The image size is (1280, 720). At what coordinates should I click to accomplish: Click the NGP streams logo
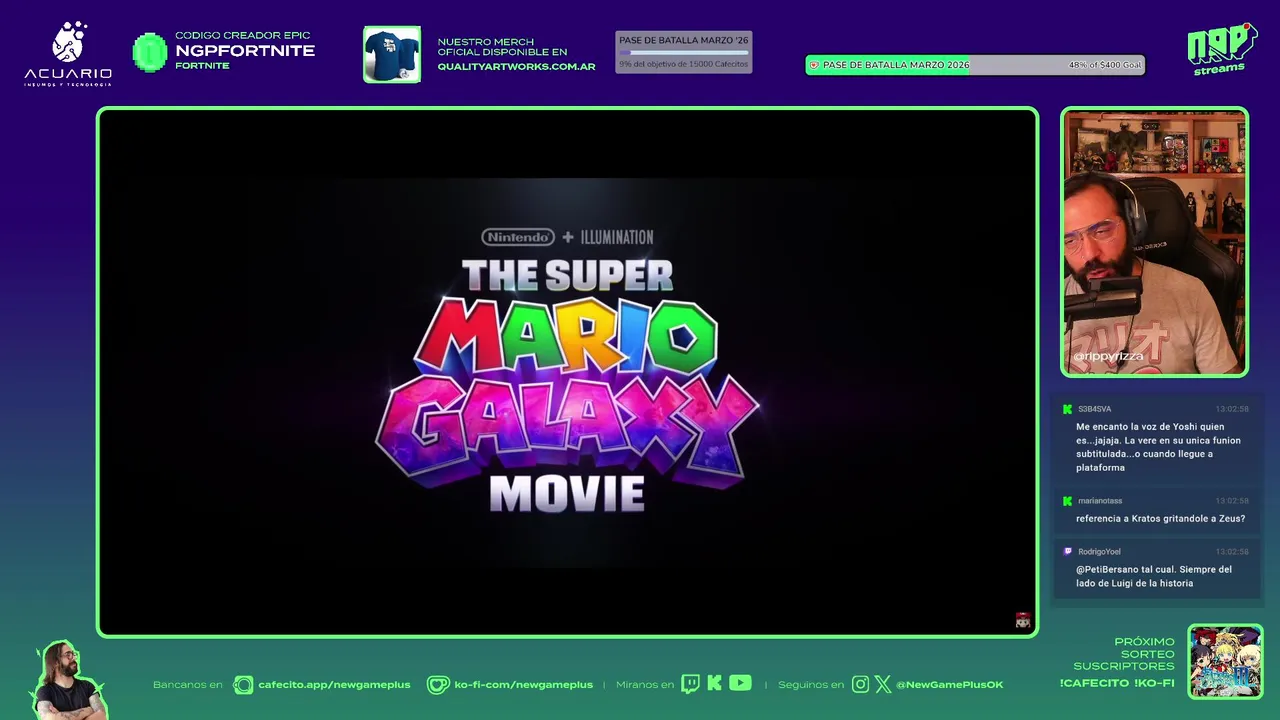pyautogui.click(x=1221, y=48)
